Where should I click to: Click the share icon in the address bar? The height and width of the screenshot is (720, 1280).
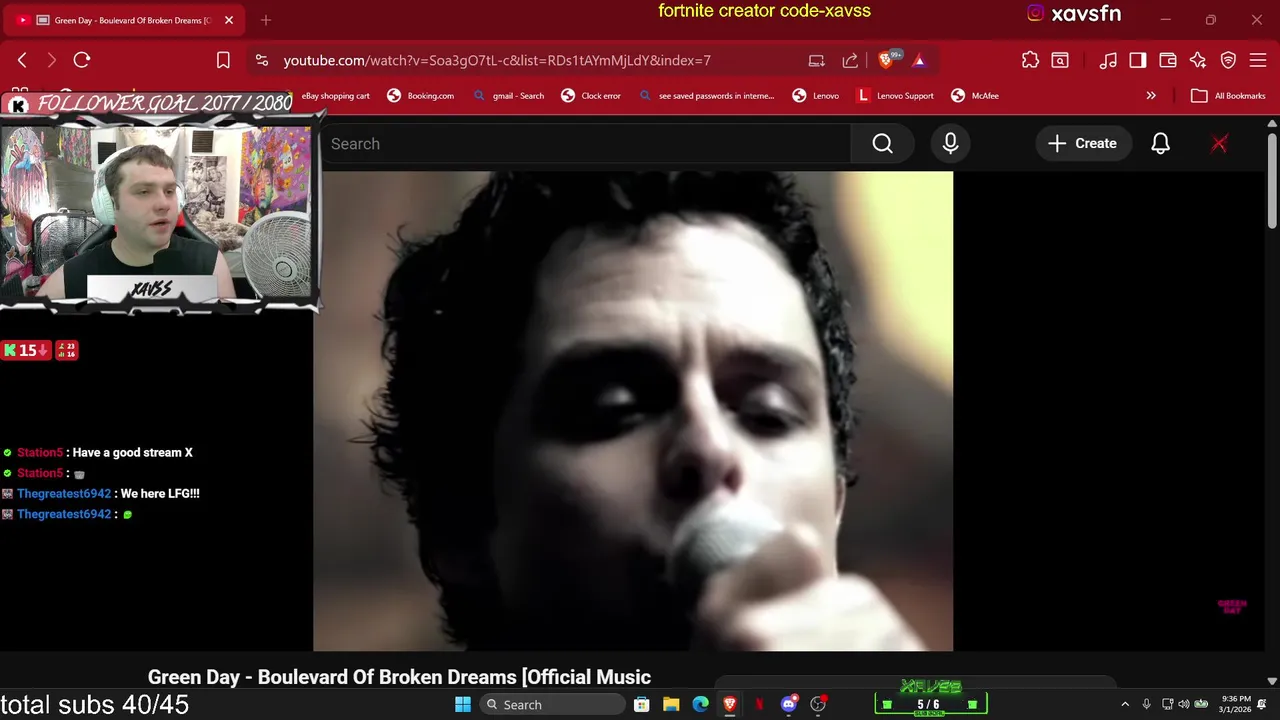tap(850, 60)
